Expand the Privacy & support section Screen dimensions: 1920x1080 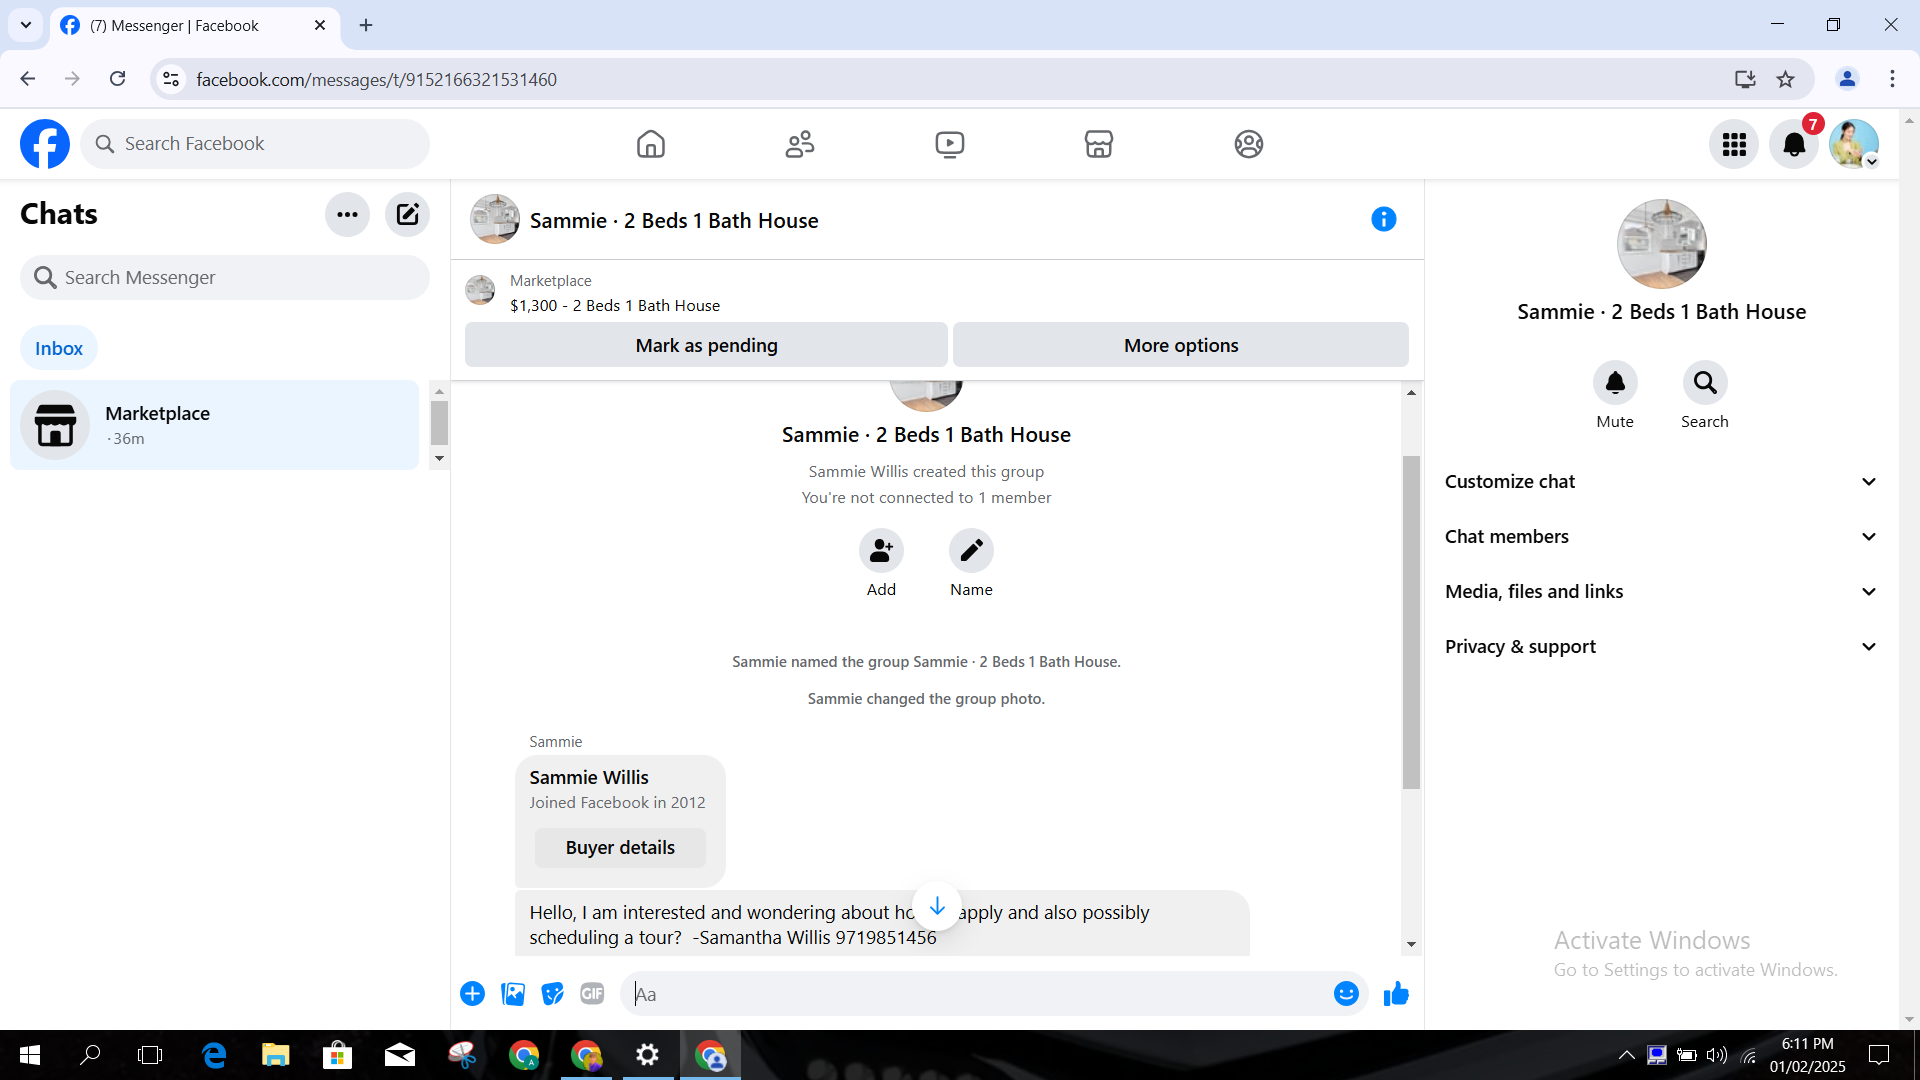pos(1660,647)
